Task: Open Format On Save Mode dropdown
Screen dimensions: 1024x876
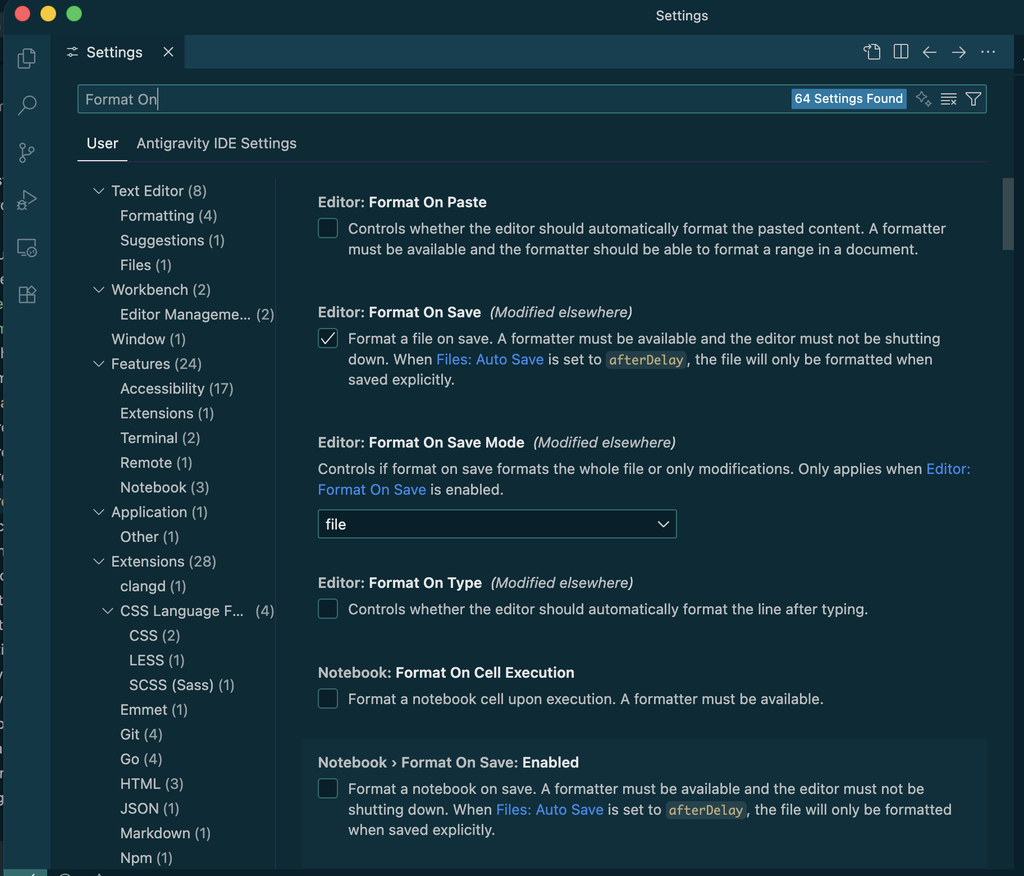Action: 497,524
